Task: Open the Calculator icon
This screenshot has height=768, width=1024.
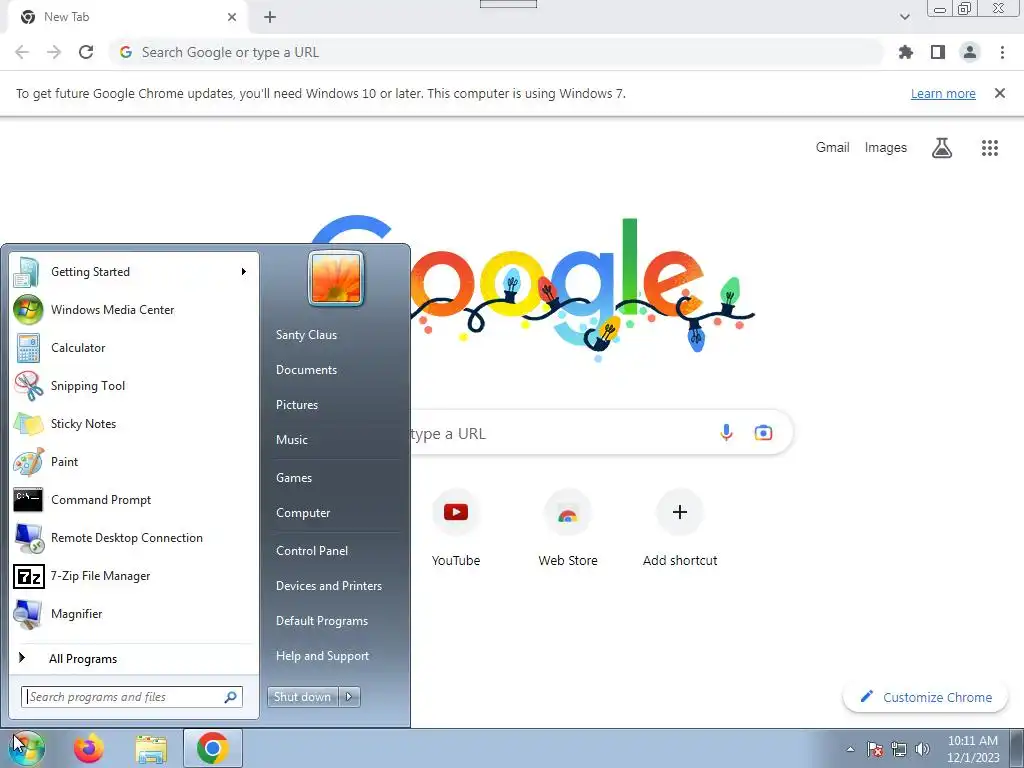Action: (x=28, y=348)
